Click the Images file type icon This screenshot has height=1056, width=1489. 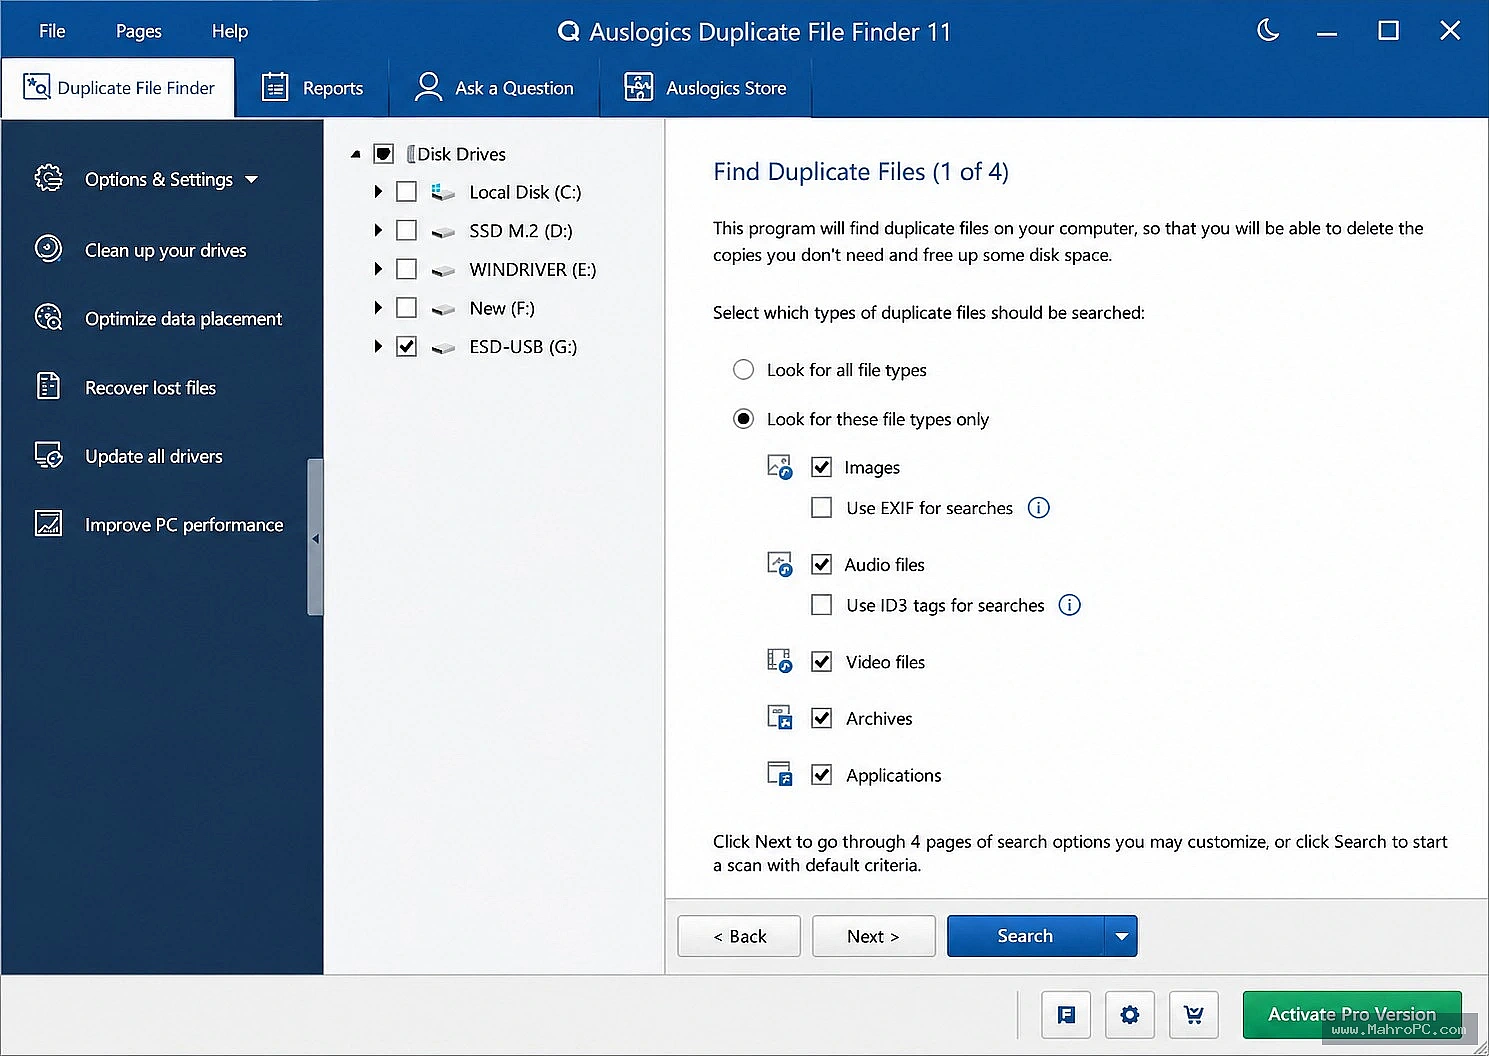coord(779,467)
